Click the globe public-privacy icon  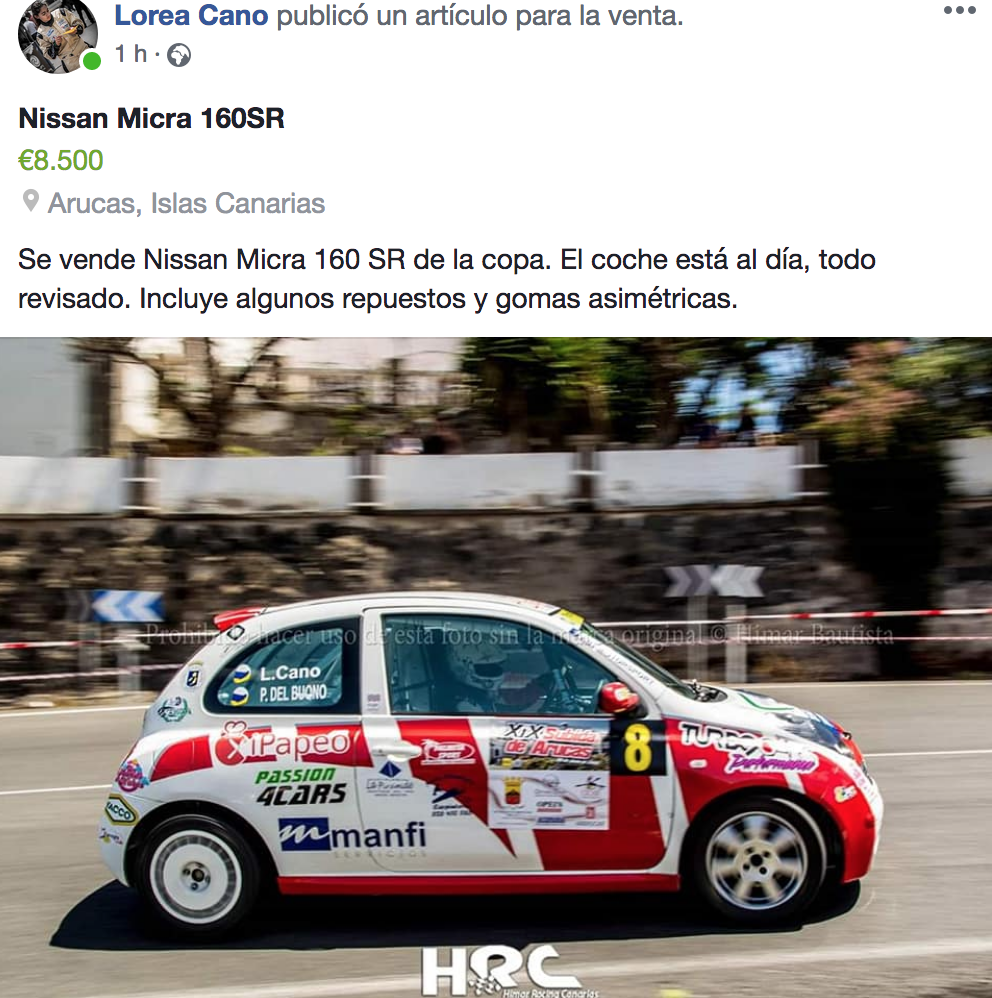coord(179,55)
